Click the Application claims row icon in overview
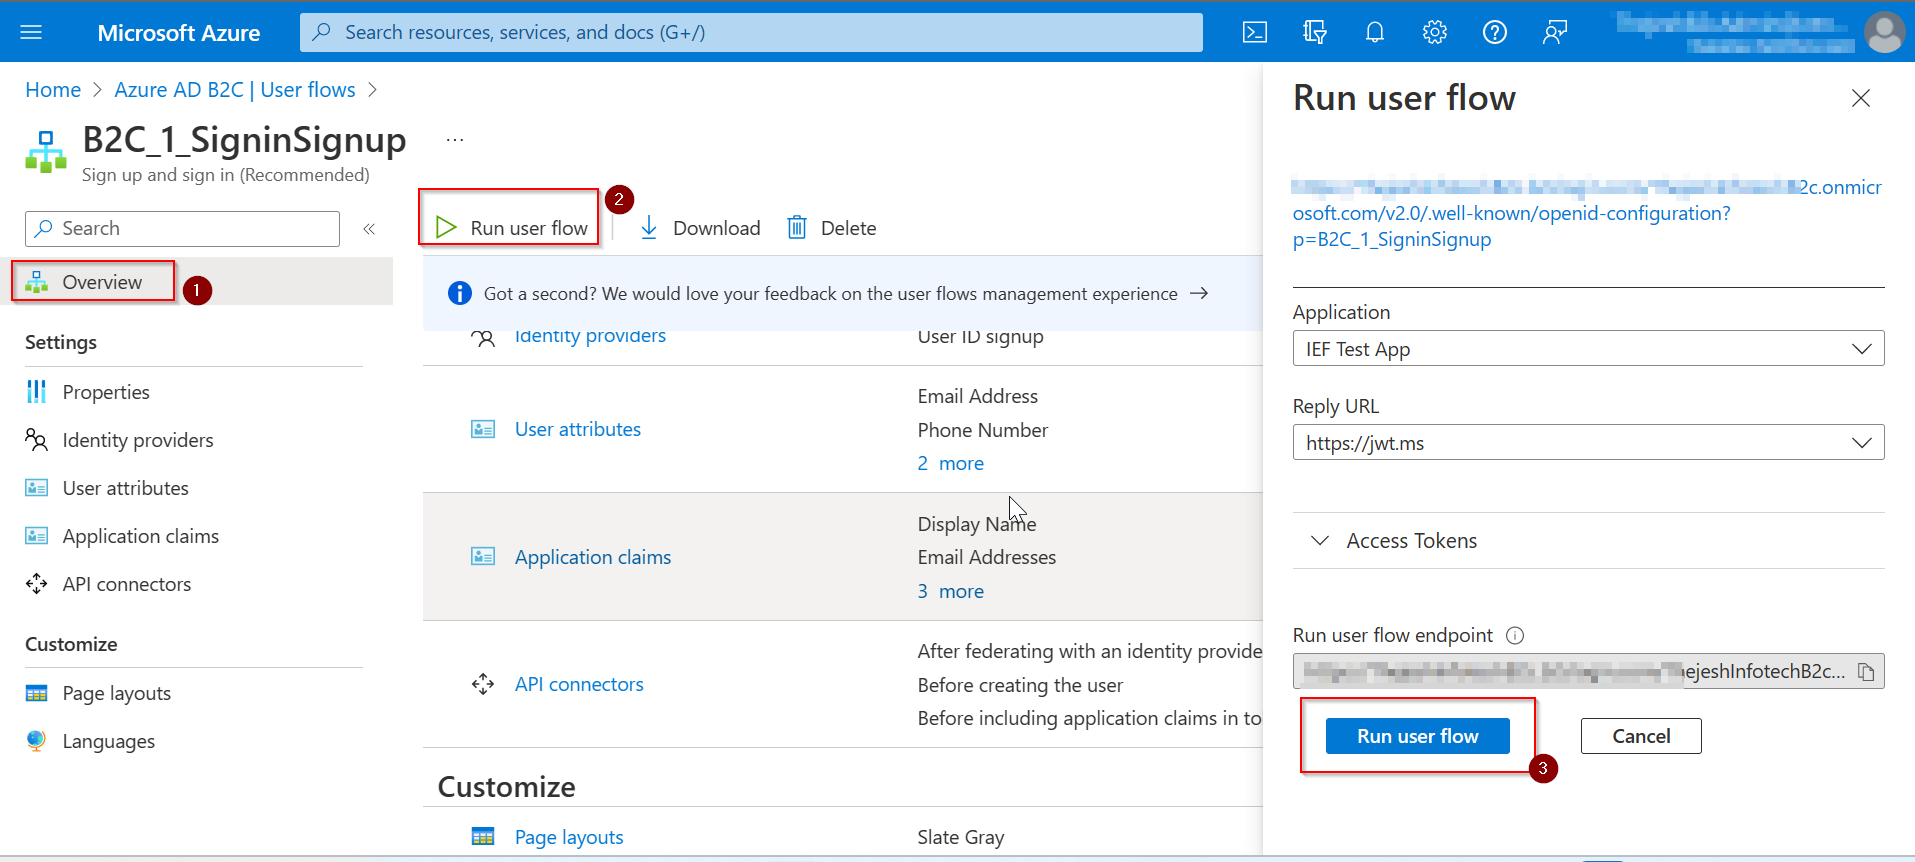This screenshot has width=1915, height=862. [483, 556]
